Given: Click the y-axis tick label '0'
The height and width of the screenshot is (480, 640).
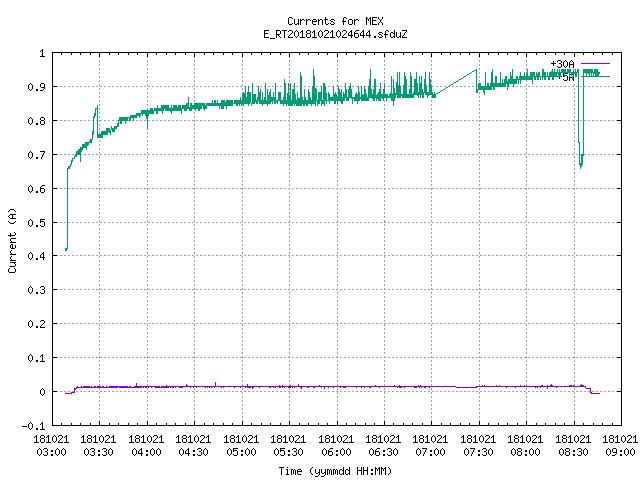Looking at the screenshot, I should pos(42,392).
